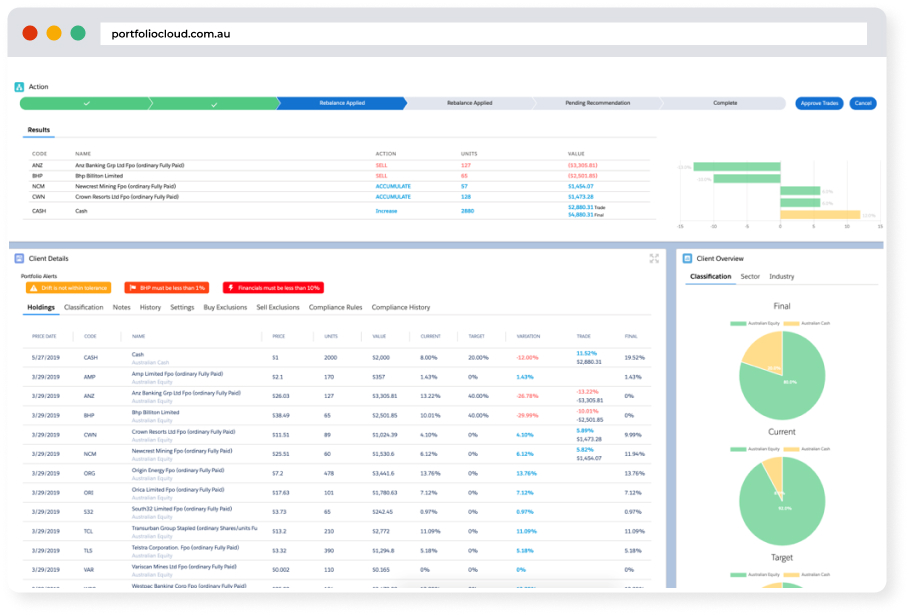Screen dimensions: 909x615
Task: Click the PRICE column header in Holdings
Action: click(278, 336)
